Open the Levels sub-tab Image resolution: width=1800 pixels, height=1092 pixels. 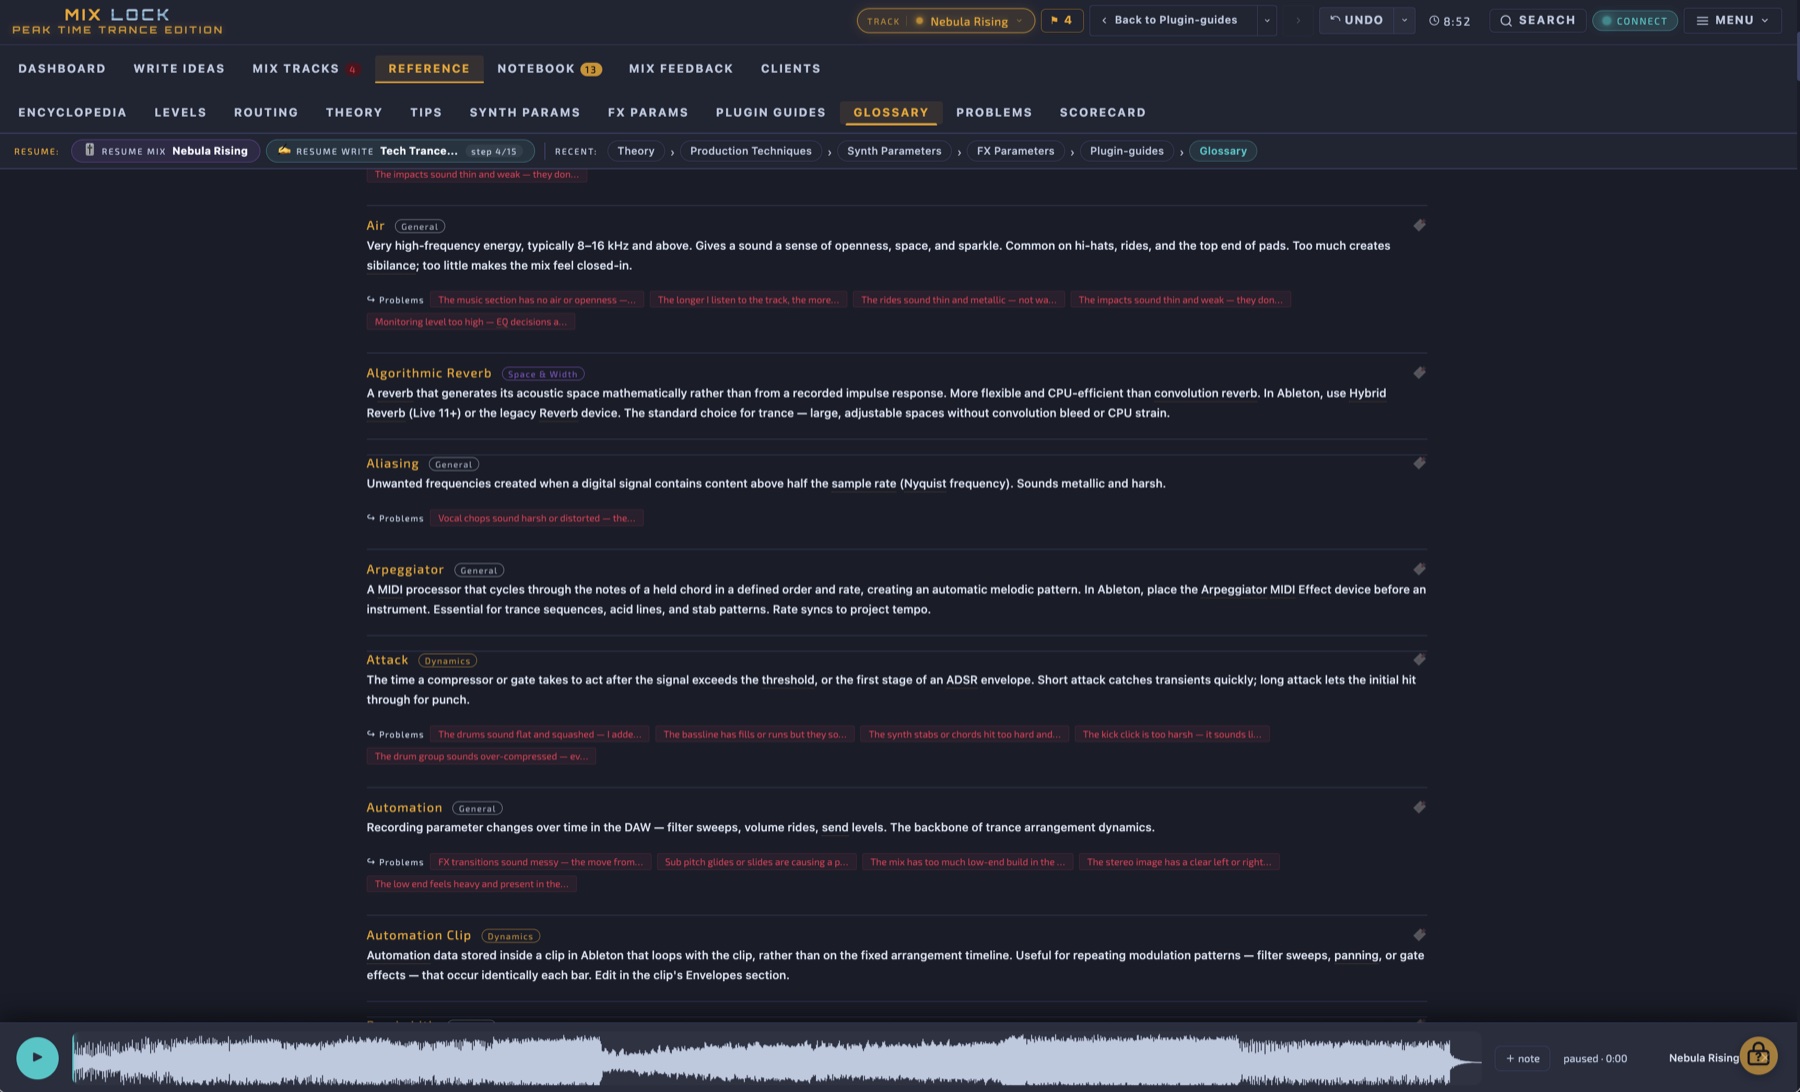coord(180,113)
